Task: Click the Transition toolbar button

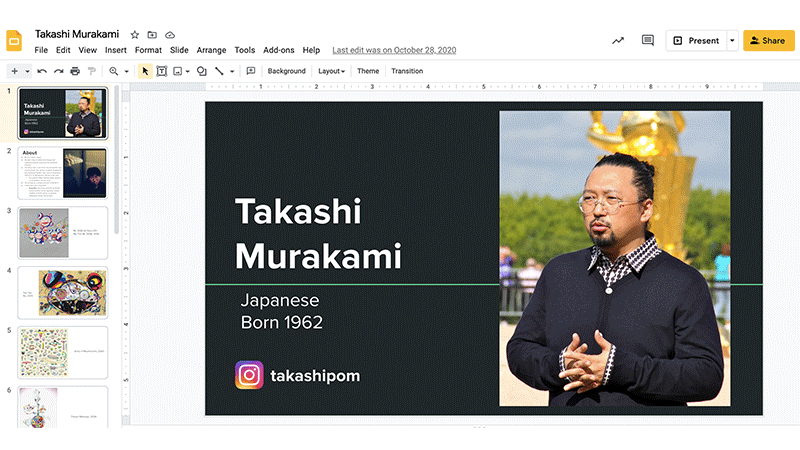Action: (407, 71)
